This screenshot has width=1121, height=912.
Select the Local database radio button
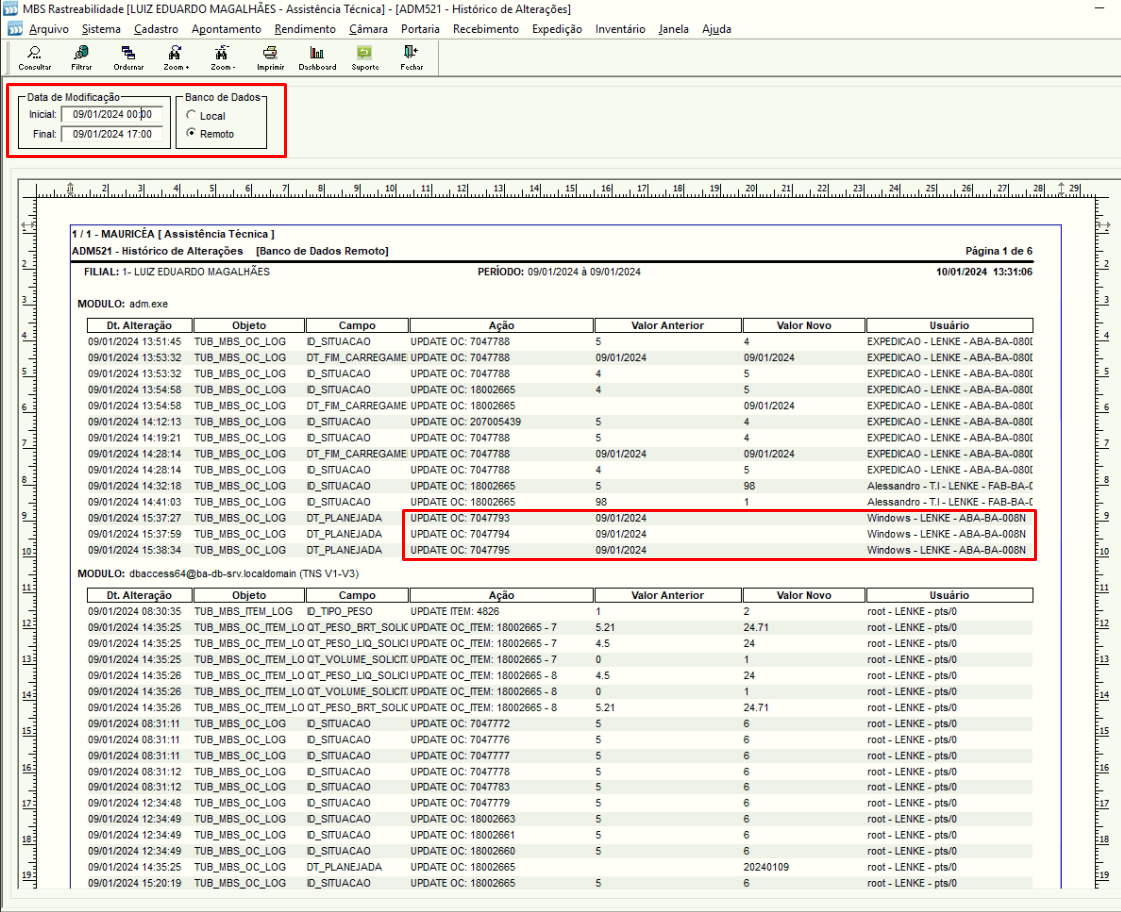click(191, 115)
